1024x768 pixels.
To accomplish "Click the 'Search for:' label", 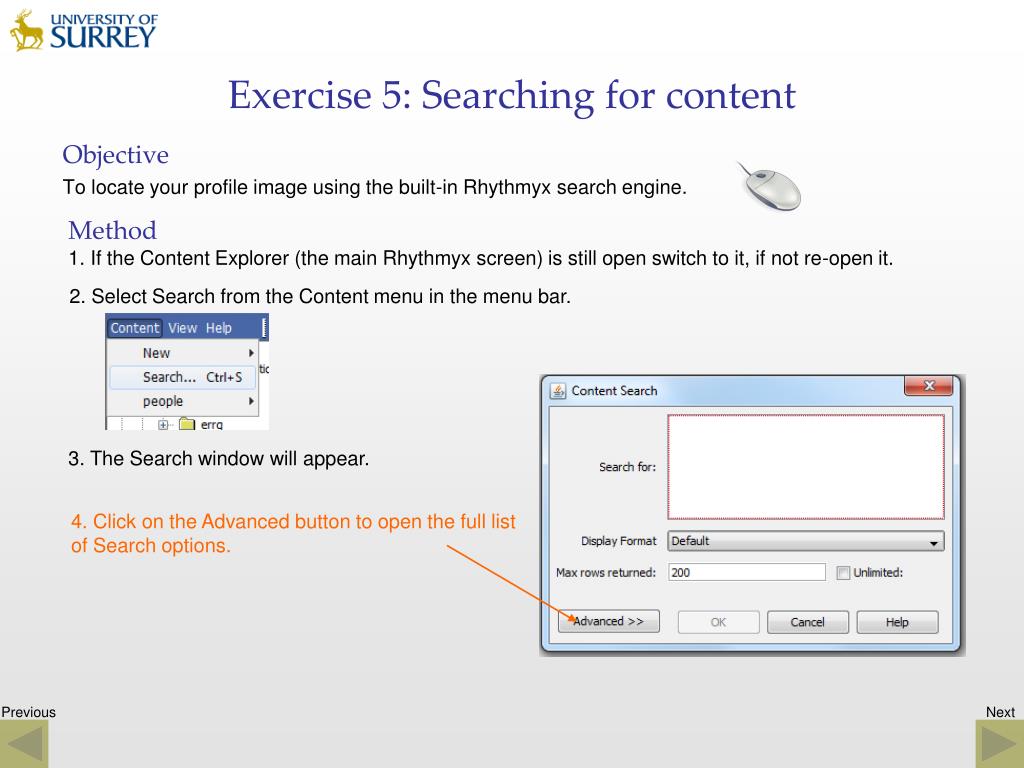I will (x=627, y=467).
